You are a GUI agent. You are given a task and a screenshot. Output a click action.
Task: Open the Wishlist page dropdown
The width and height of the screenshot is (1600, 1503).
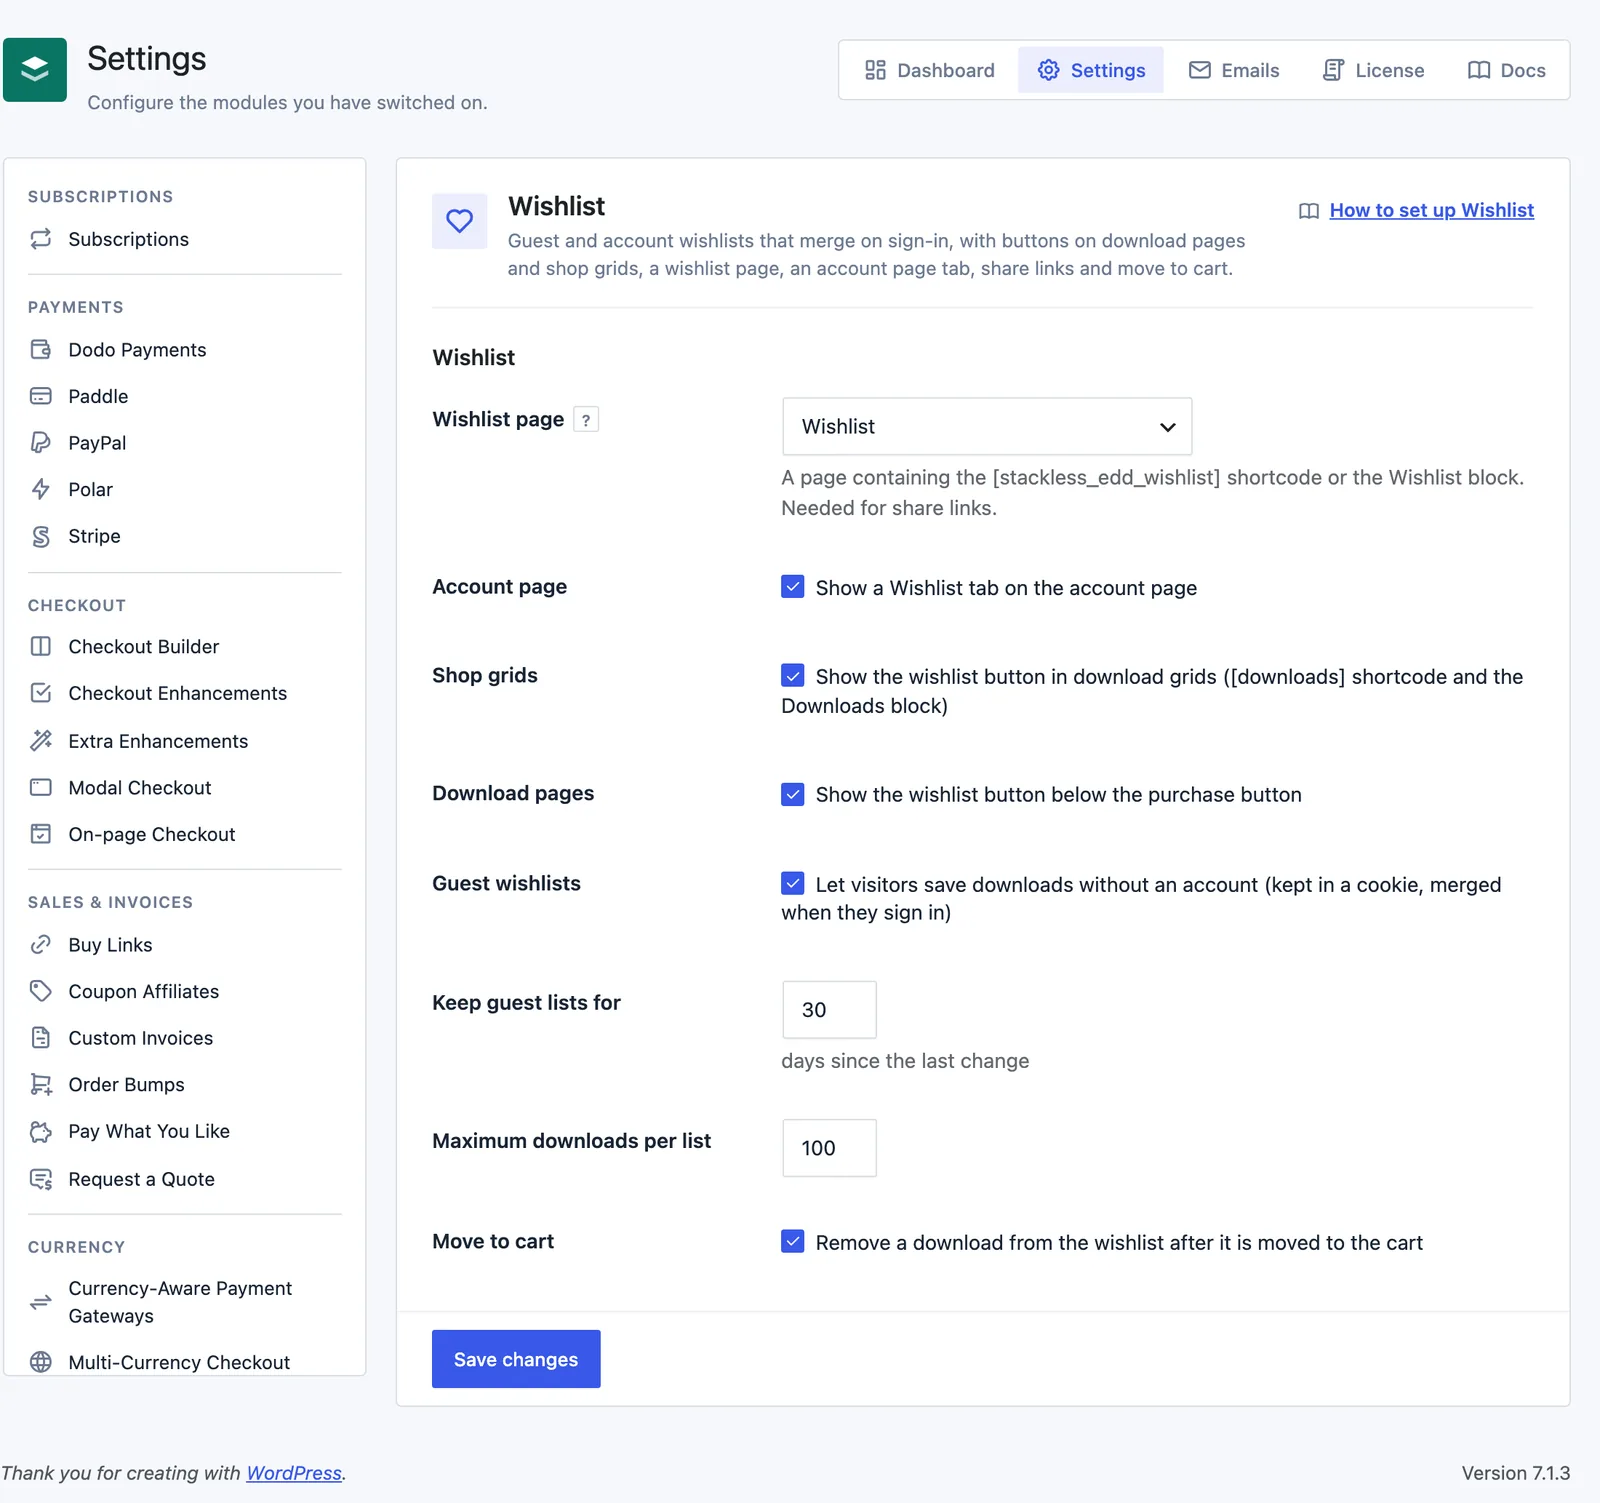[x=987, y=427]
